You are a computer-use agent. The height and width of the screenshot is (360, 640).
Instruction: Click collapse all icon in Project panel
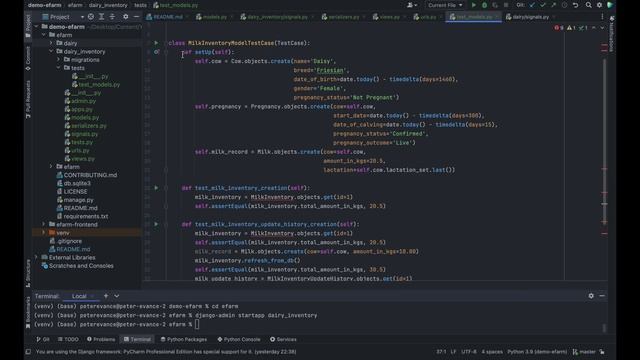pyautogui.click(x=112, y=17)
